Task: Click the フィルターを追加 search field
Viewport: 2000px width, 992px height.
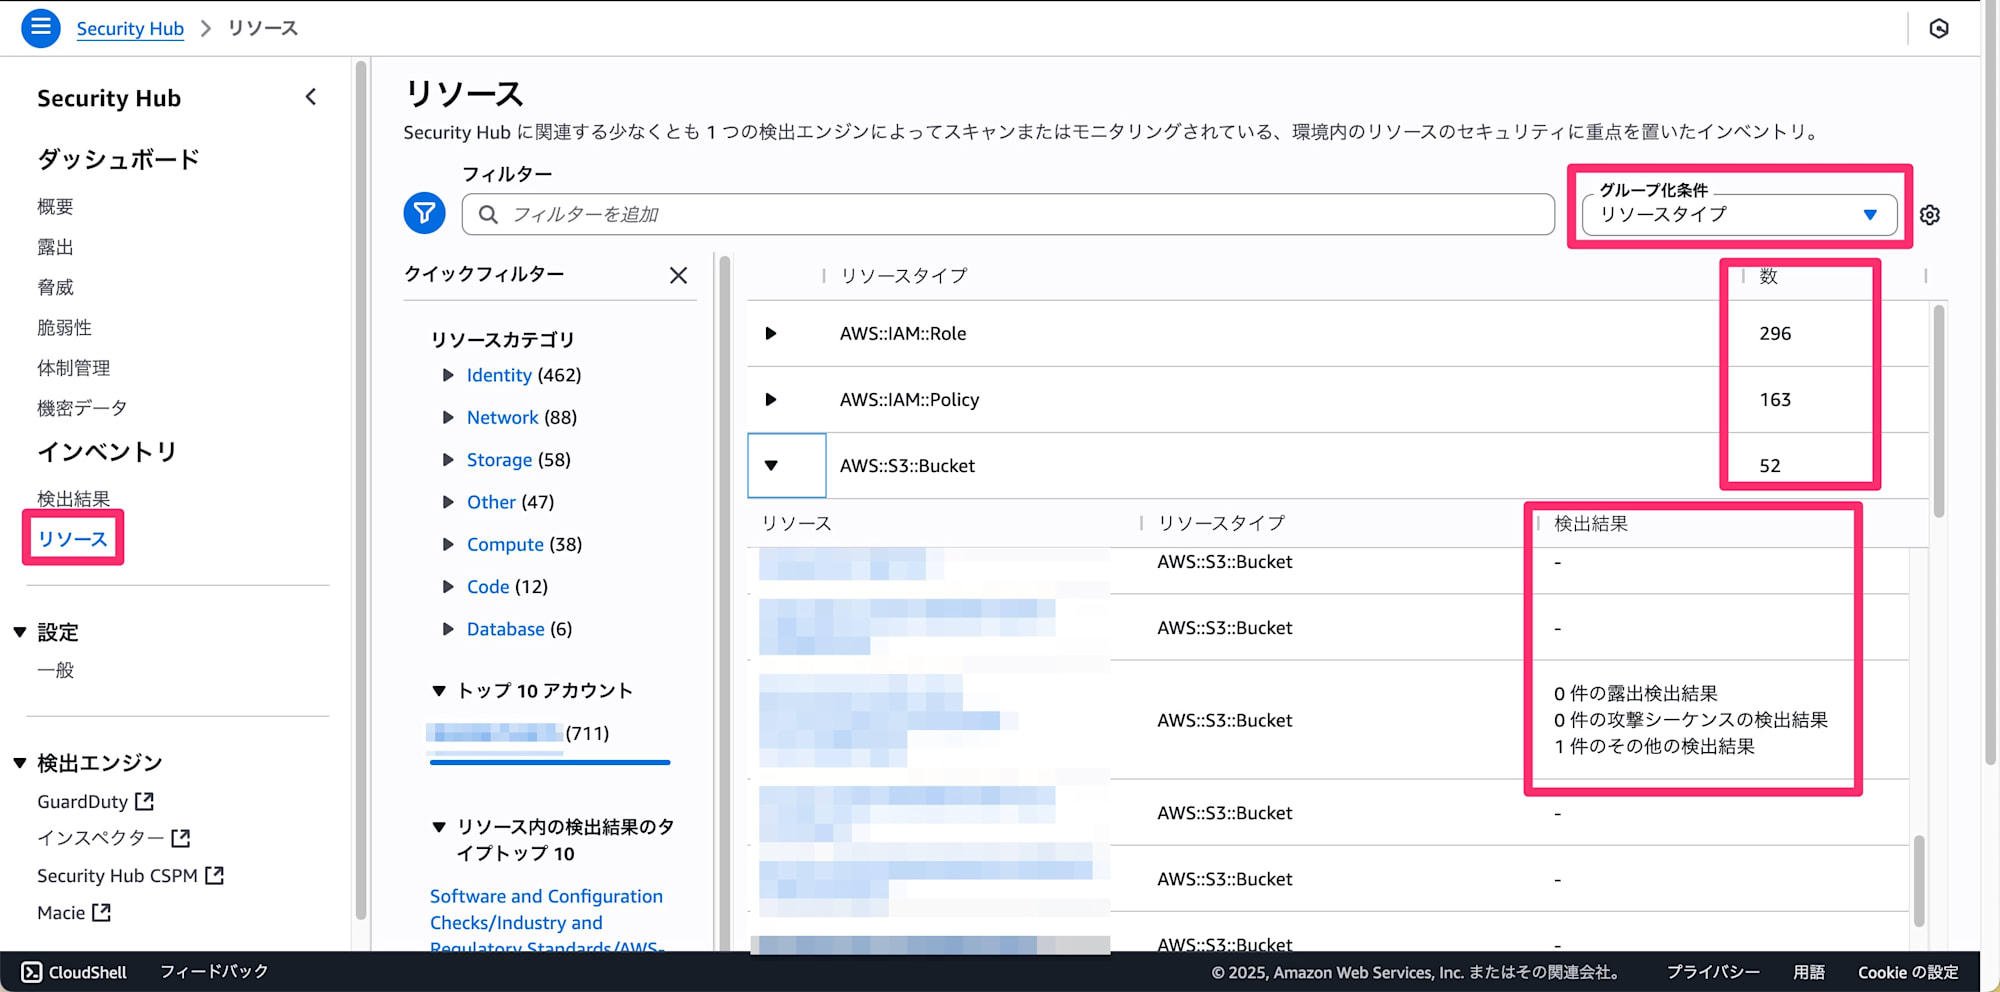Action: point(1008,214)
